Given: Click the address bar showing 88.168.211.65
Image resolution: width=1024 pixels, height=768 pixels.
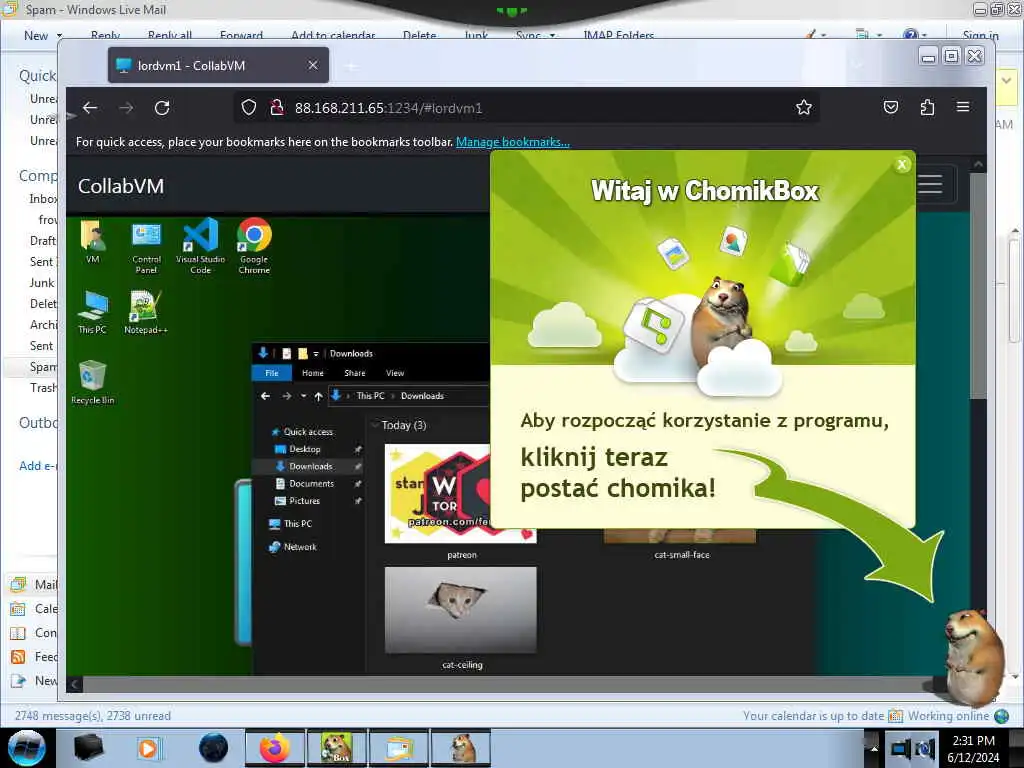Looking at the screenshot, I should pyautogui.click(x=526, y=108).
